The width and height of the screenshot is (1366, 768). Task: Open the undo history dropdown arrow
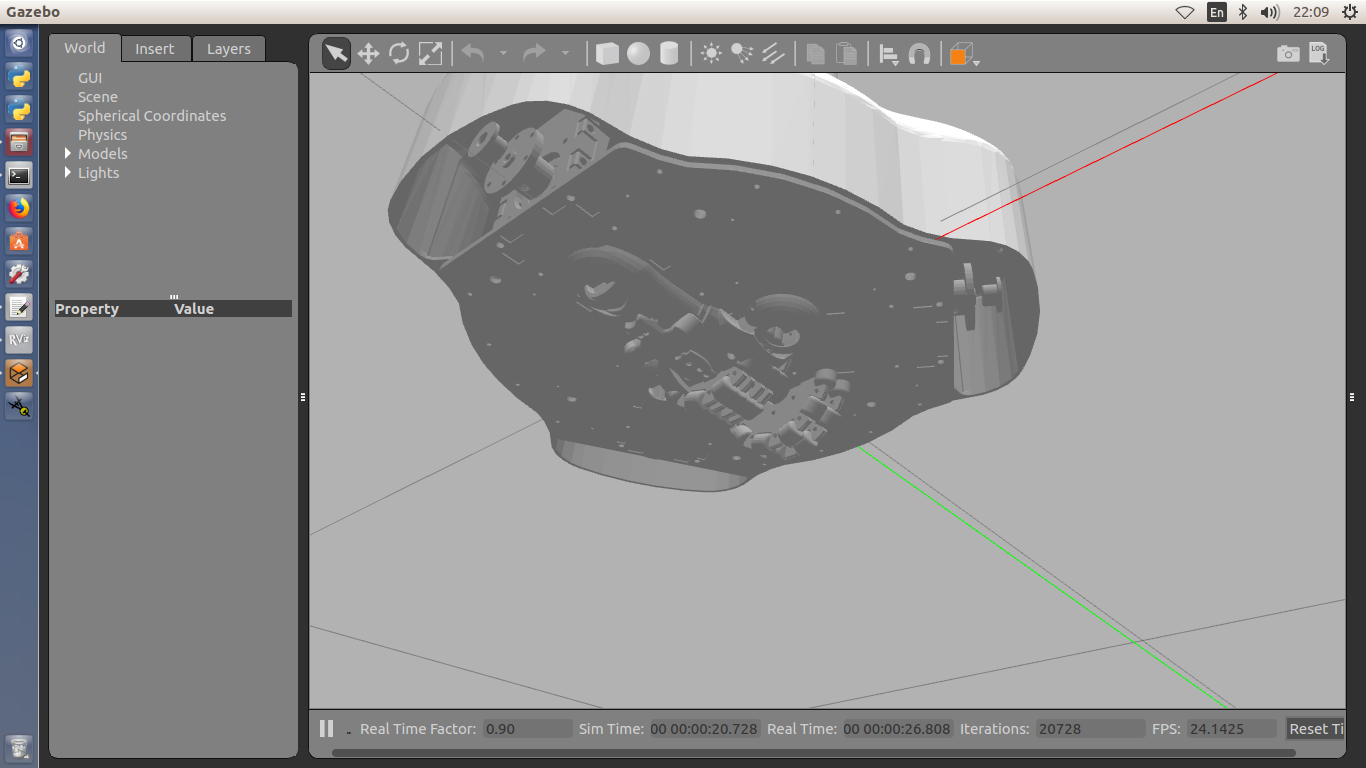click(x=503, y=53)
